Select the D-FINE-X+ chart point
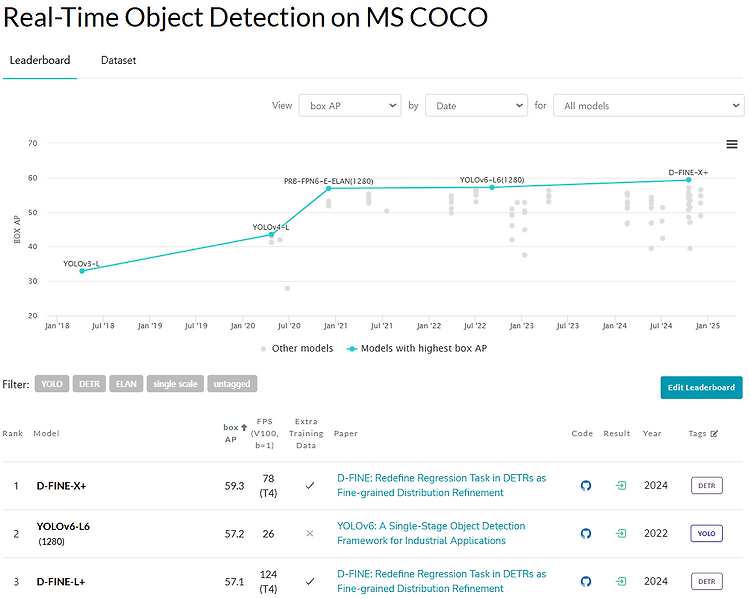This screenshot has width=750, height=598. (x=688, y=180)
